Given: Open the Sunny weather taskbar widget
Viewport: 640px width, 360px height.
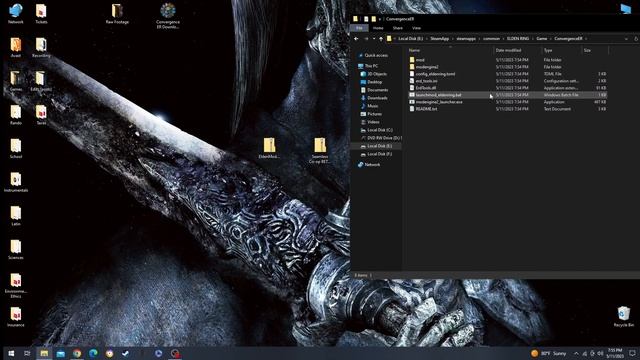Looking at the screenshot, I should click(x=549, y=353).
